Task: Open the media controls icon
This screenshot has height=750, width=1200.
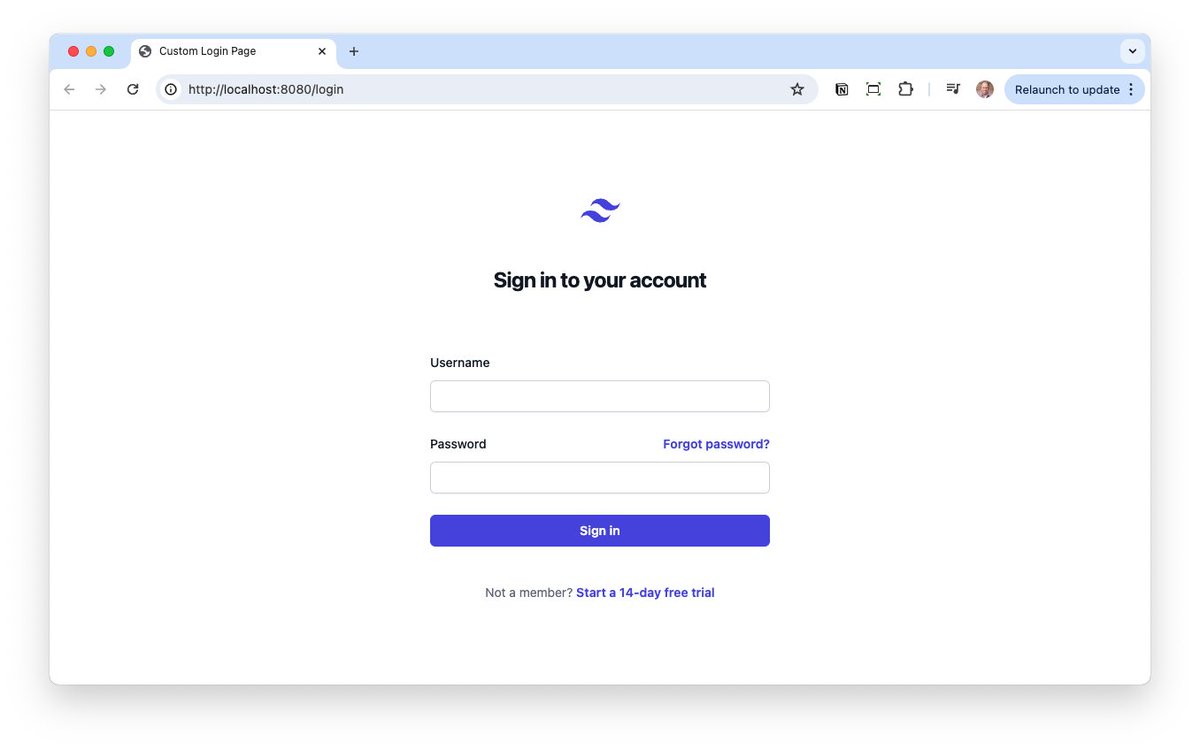Action: (953, 89)
